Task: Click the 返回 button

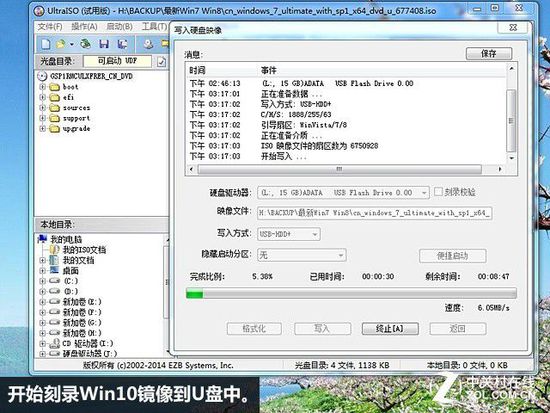Action: [x=457, y=329]
